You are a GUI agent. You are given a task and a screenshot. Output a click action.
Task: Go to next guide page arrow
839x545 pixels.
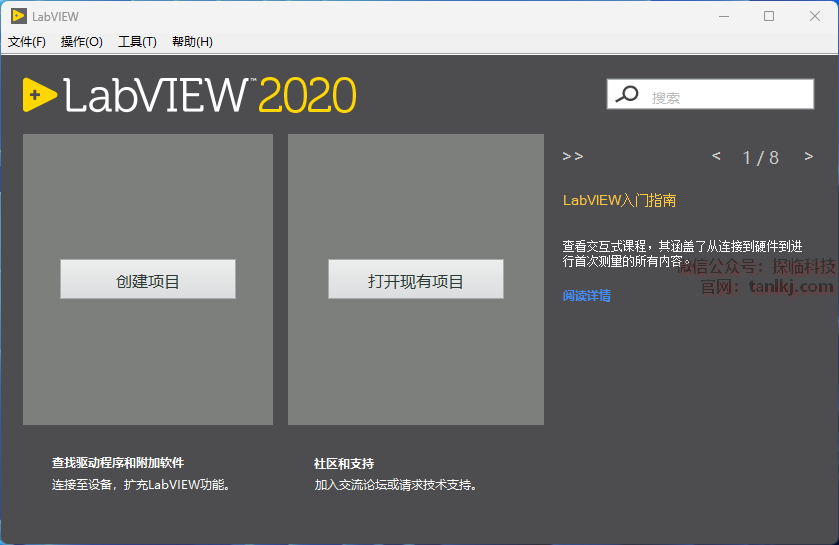point(808,156)
